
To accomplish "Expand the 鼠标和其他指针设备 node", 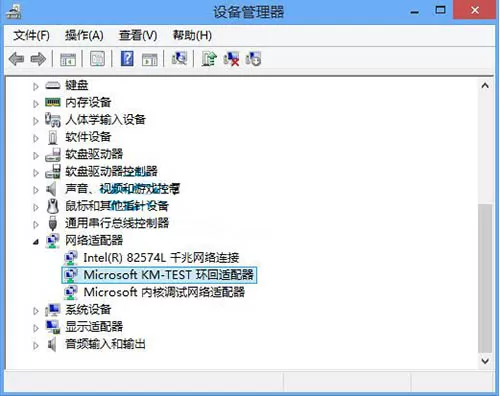I will coord(36,207).
